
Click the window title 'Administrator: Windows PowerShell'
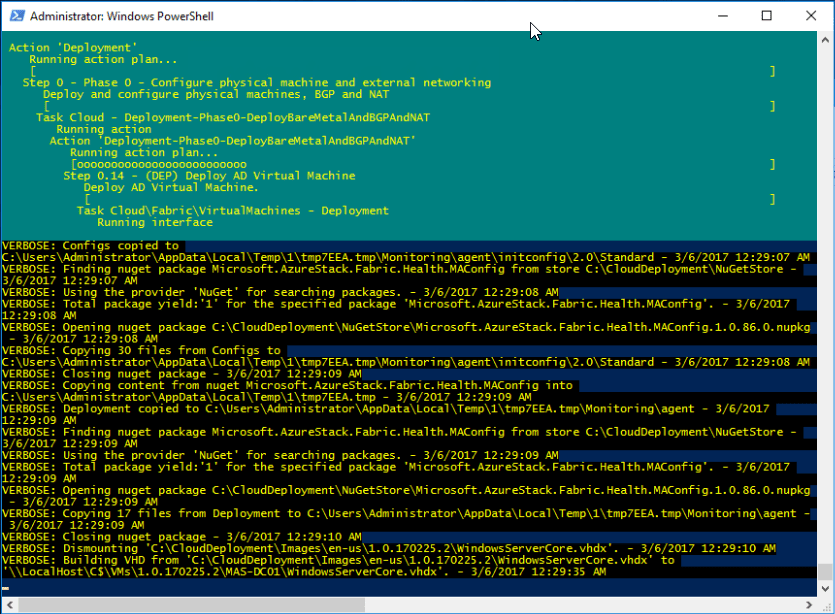(122, 17)
